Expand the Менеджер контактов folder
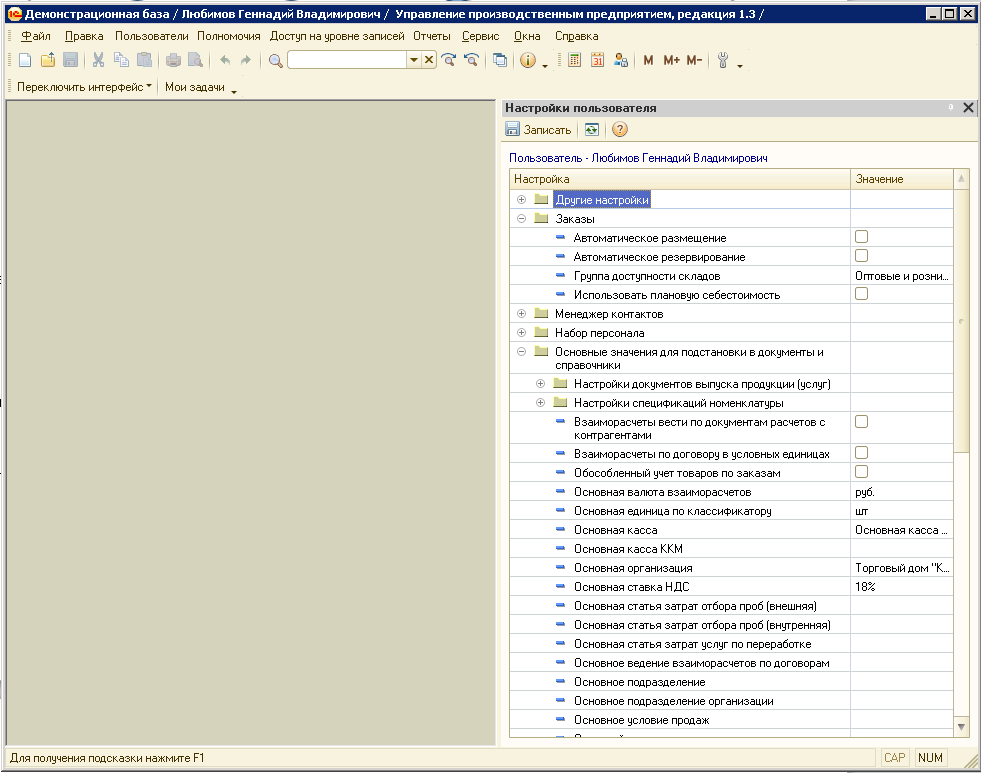 [x=521, y=313]
